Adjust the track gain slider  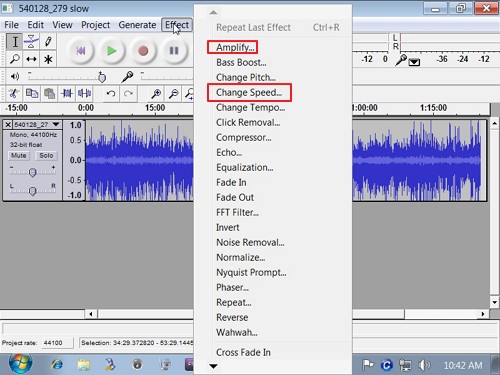32,172
